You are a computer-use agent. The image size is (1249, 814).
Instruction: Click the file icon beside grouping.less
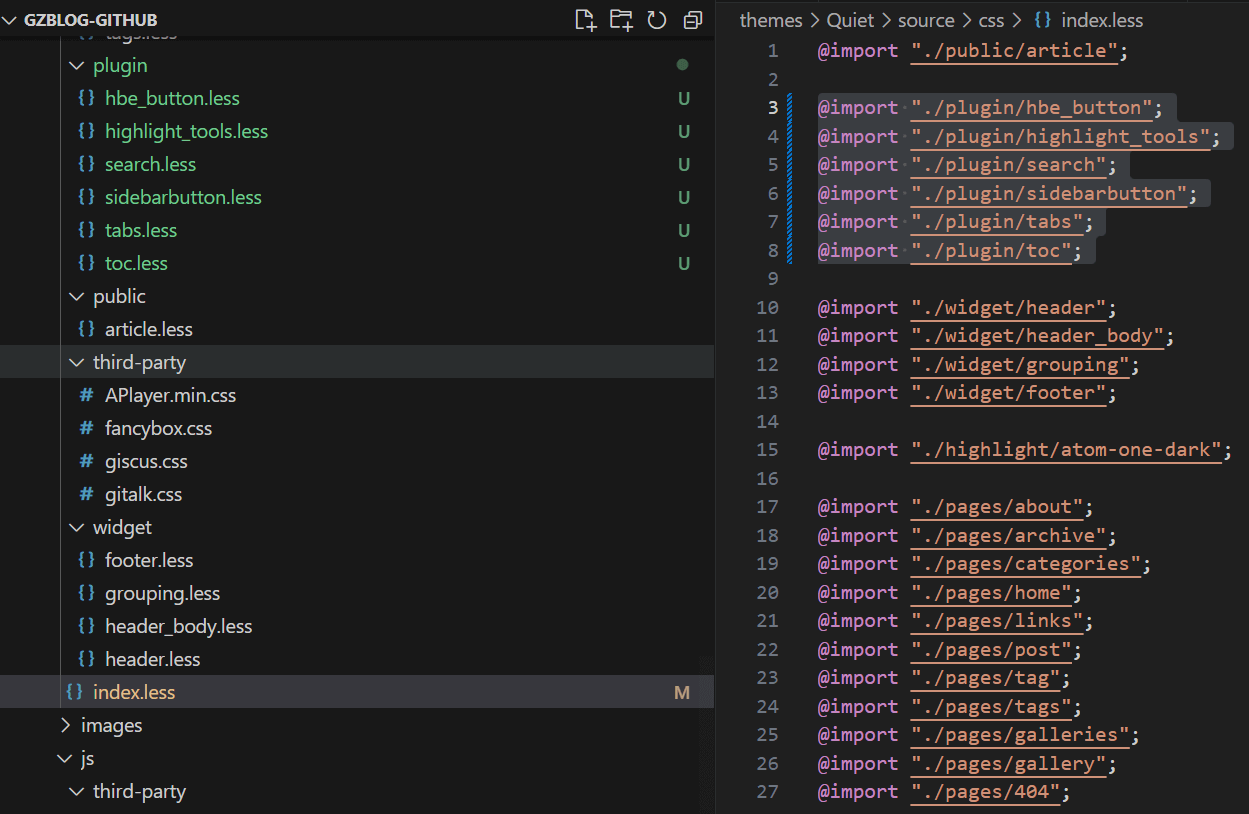click(87, 593)
